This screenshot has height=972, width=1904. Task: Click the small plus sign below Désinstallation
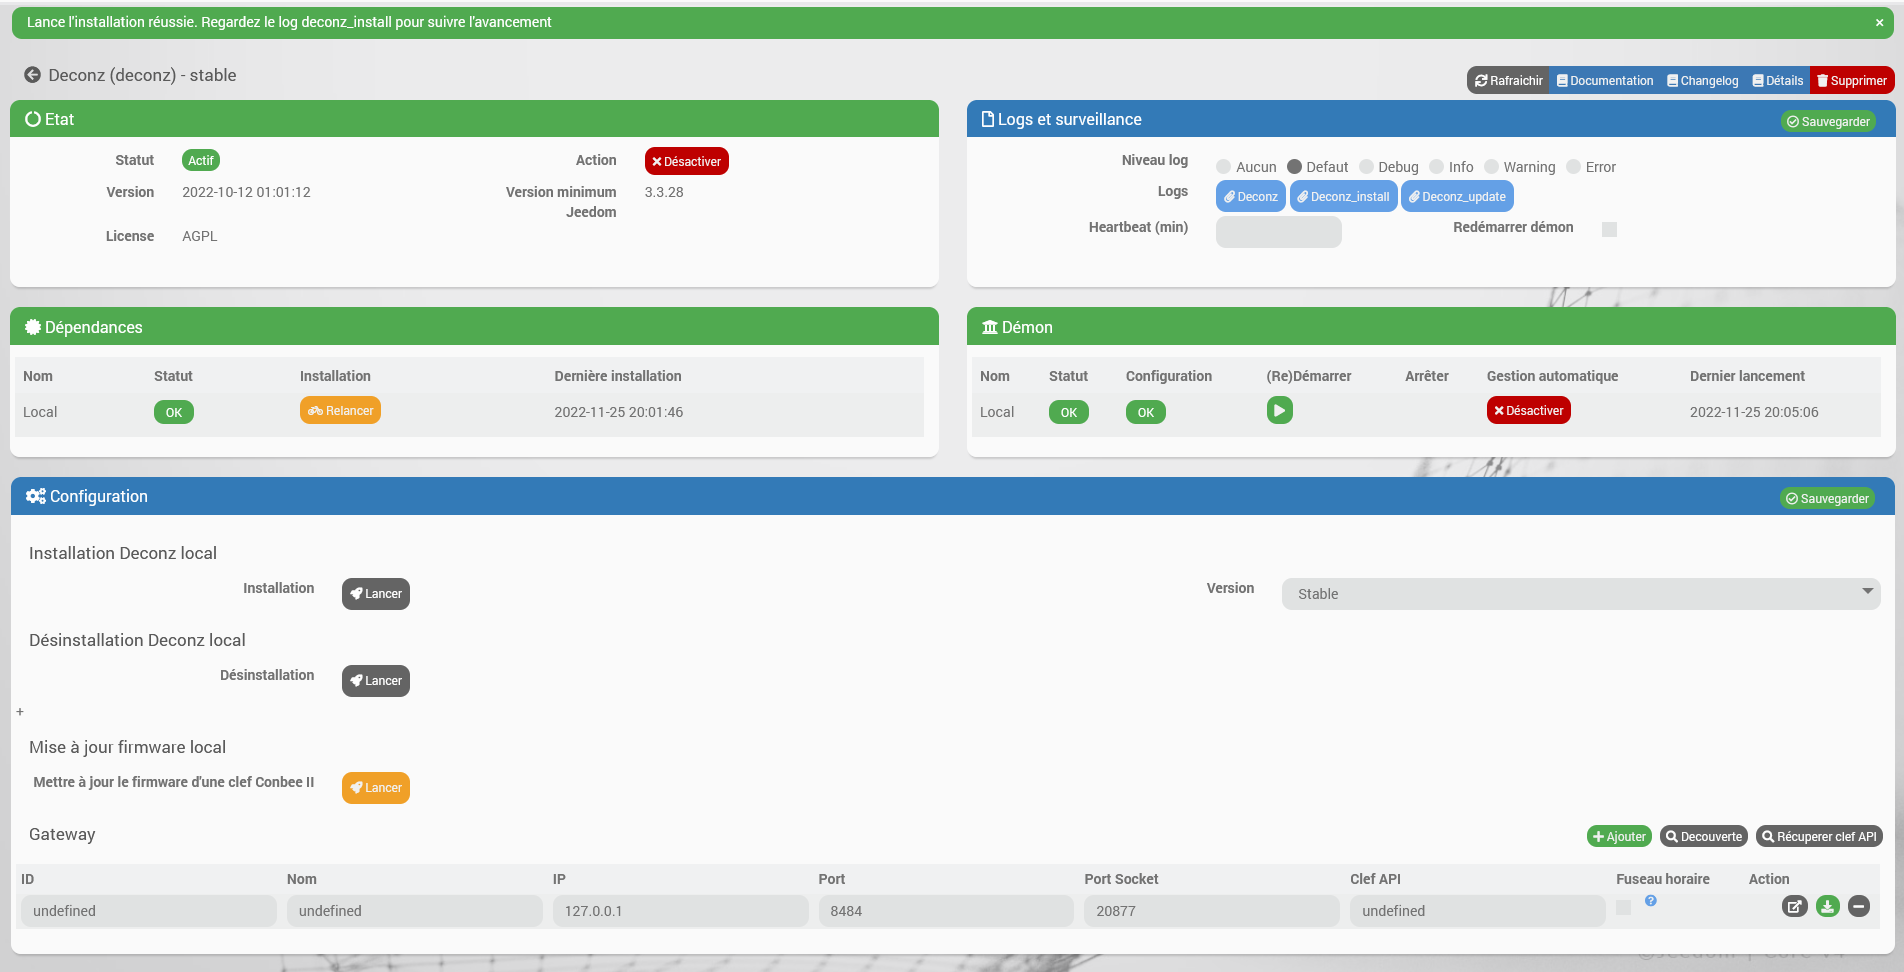(20, 712)
